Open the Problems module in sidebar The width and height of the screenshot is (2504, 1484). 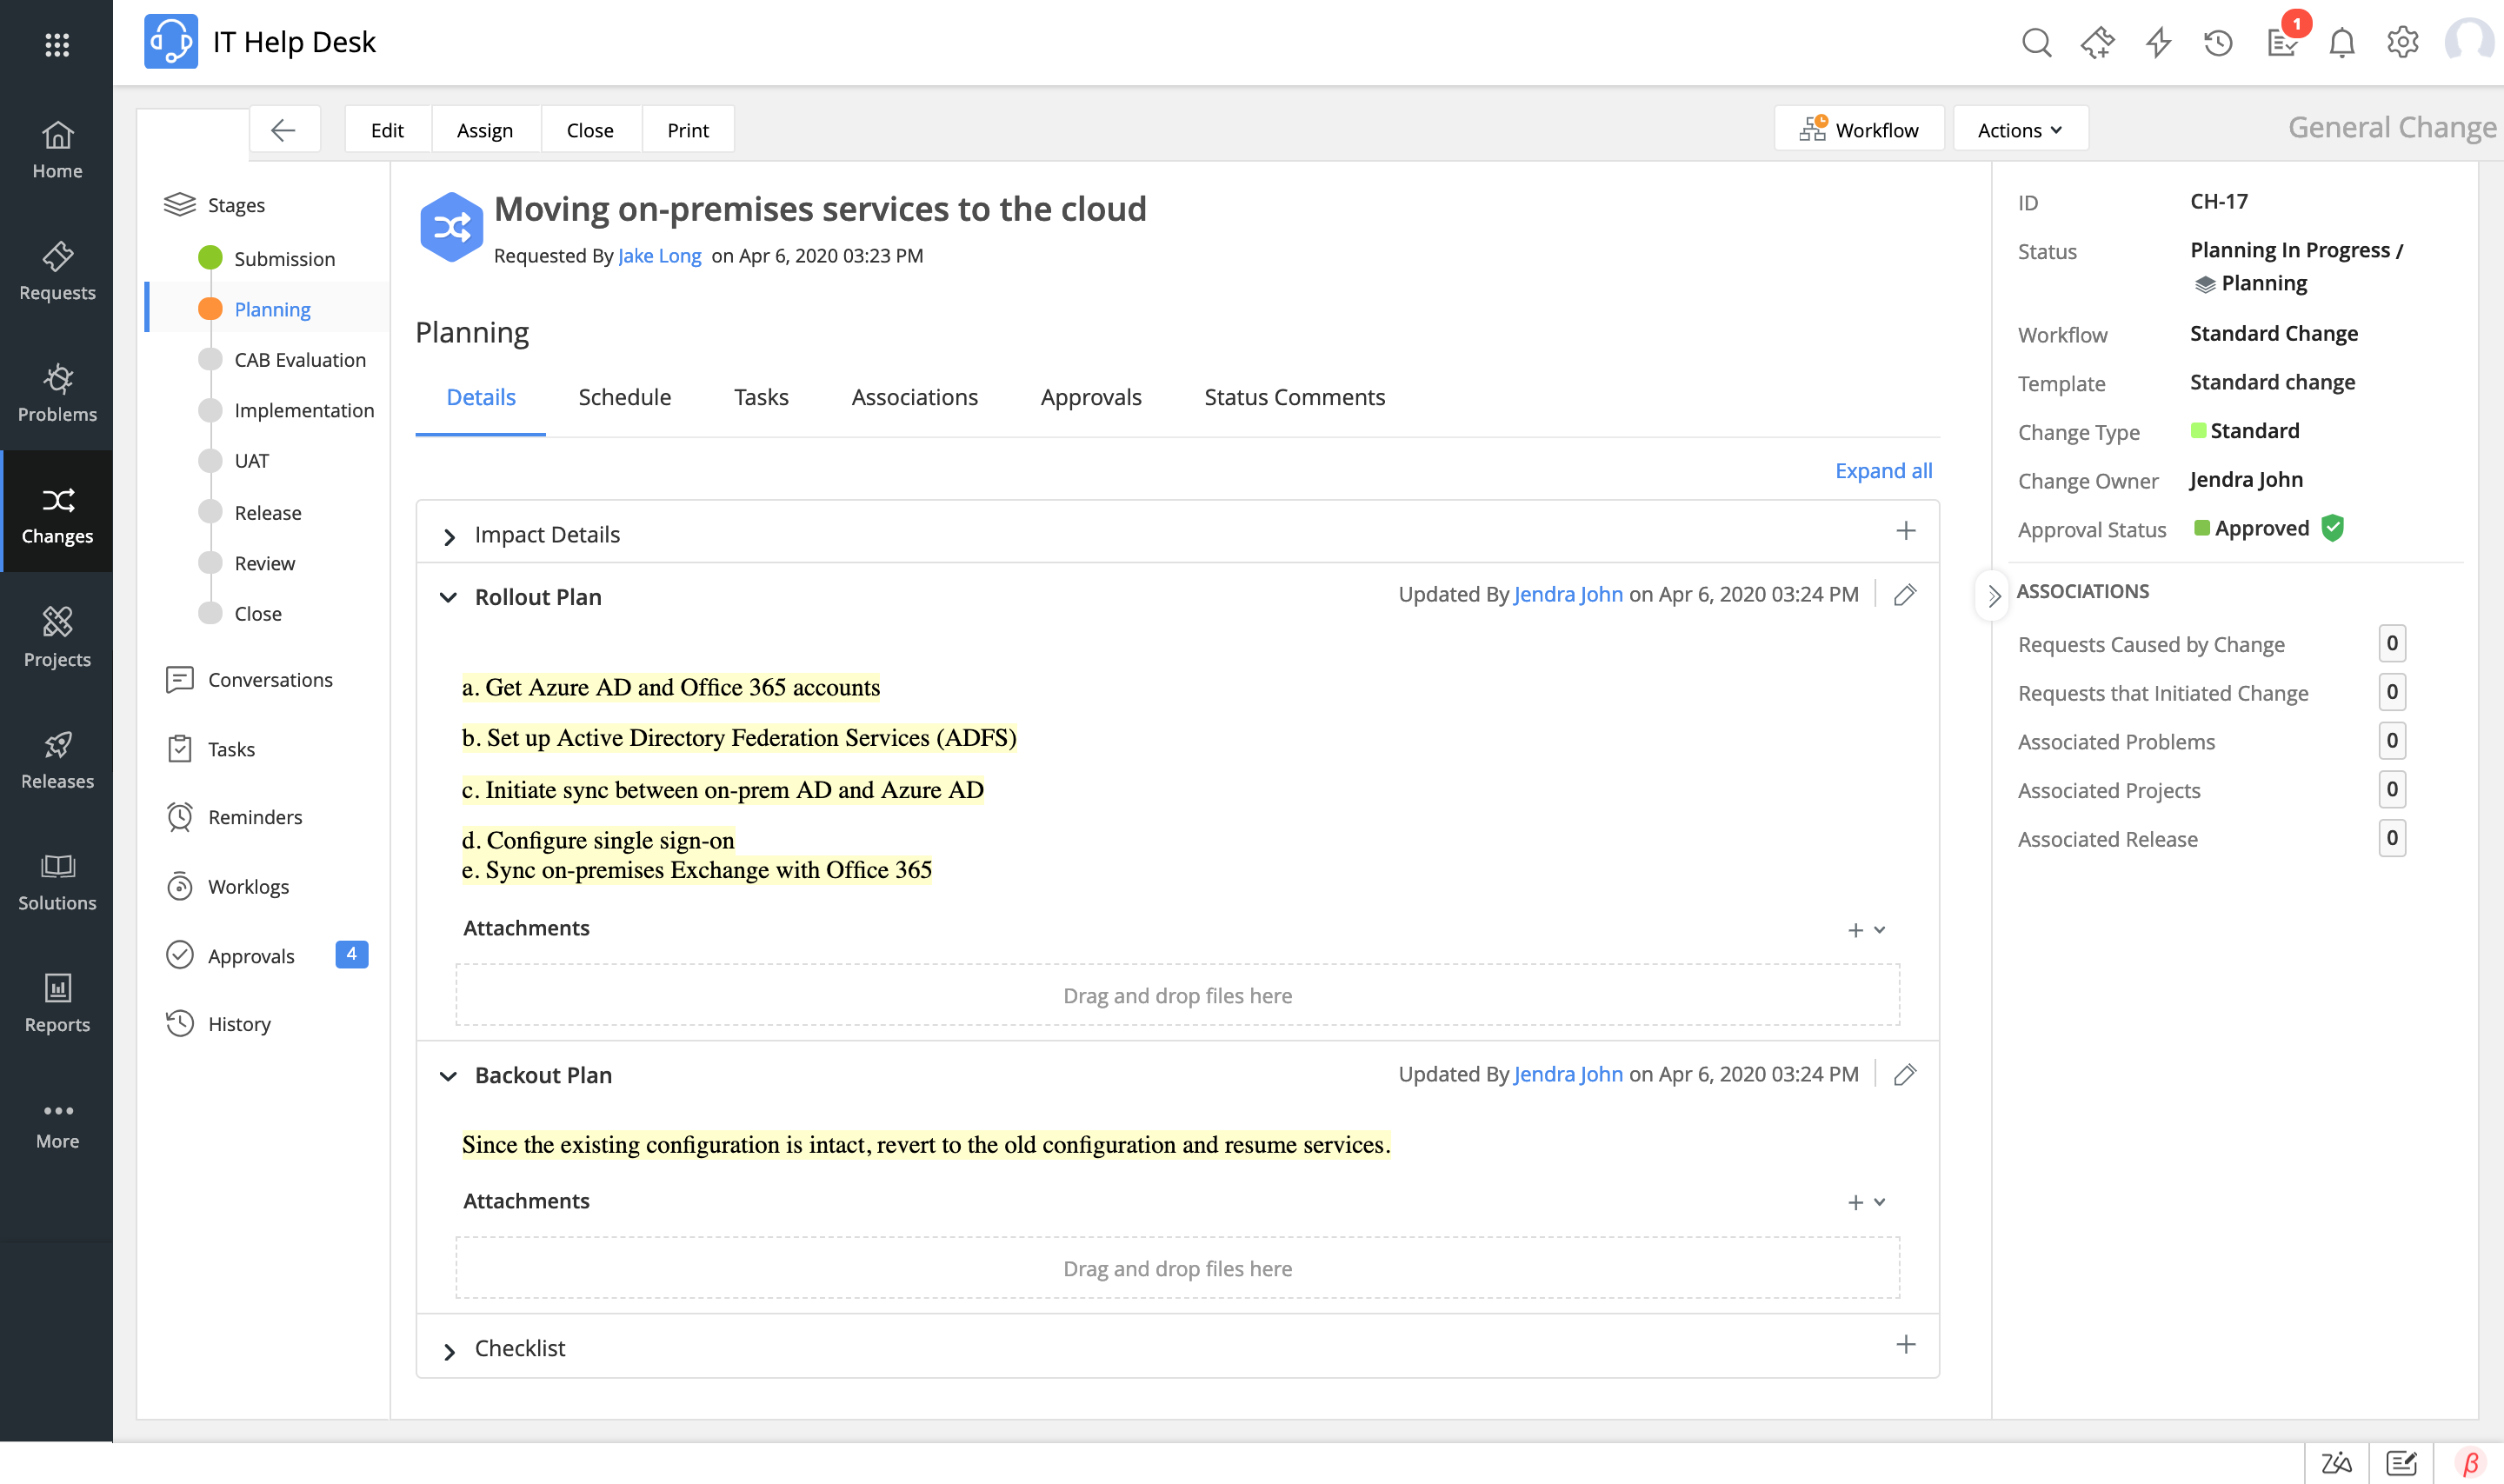(57, 393)
